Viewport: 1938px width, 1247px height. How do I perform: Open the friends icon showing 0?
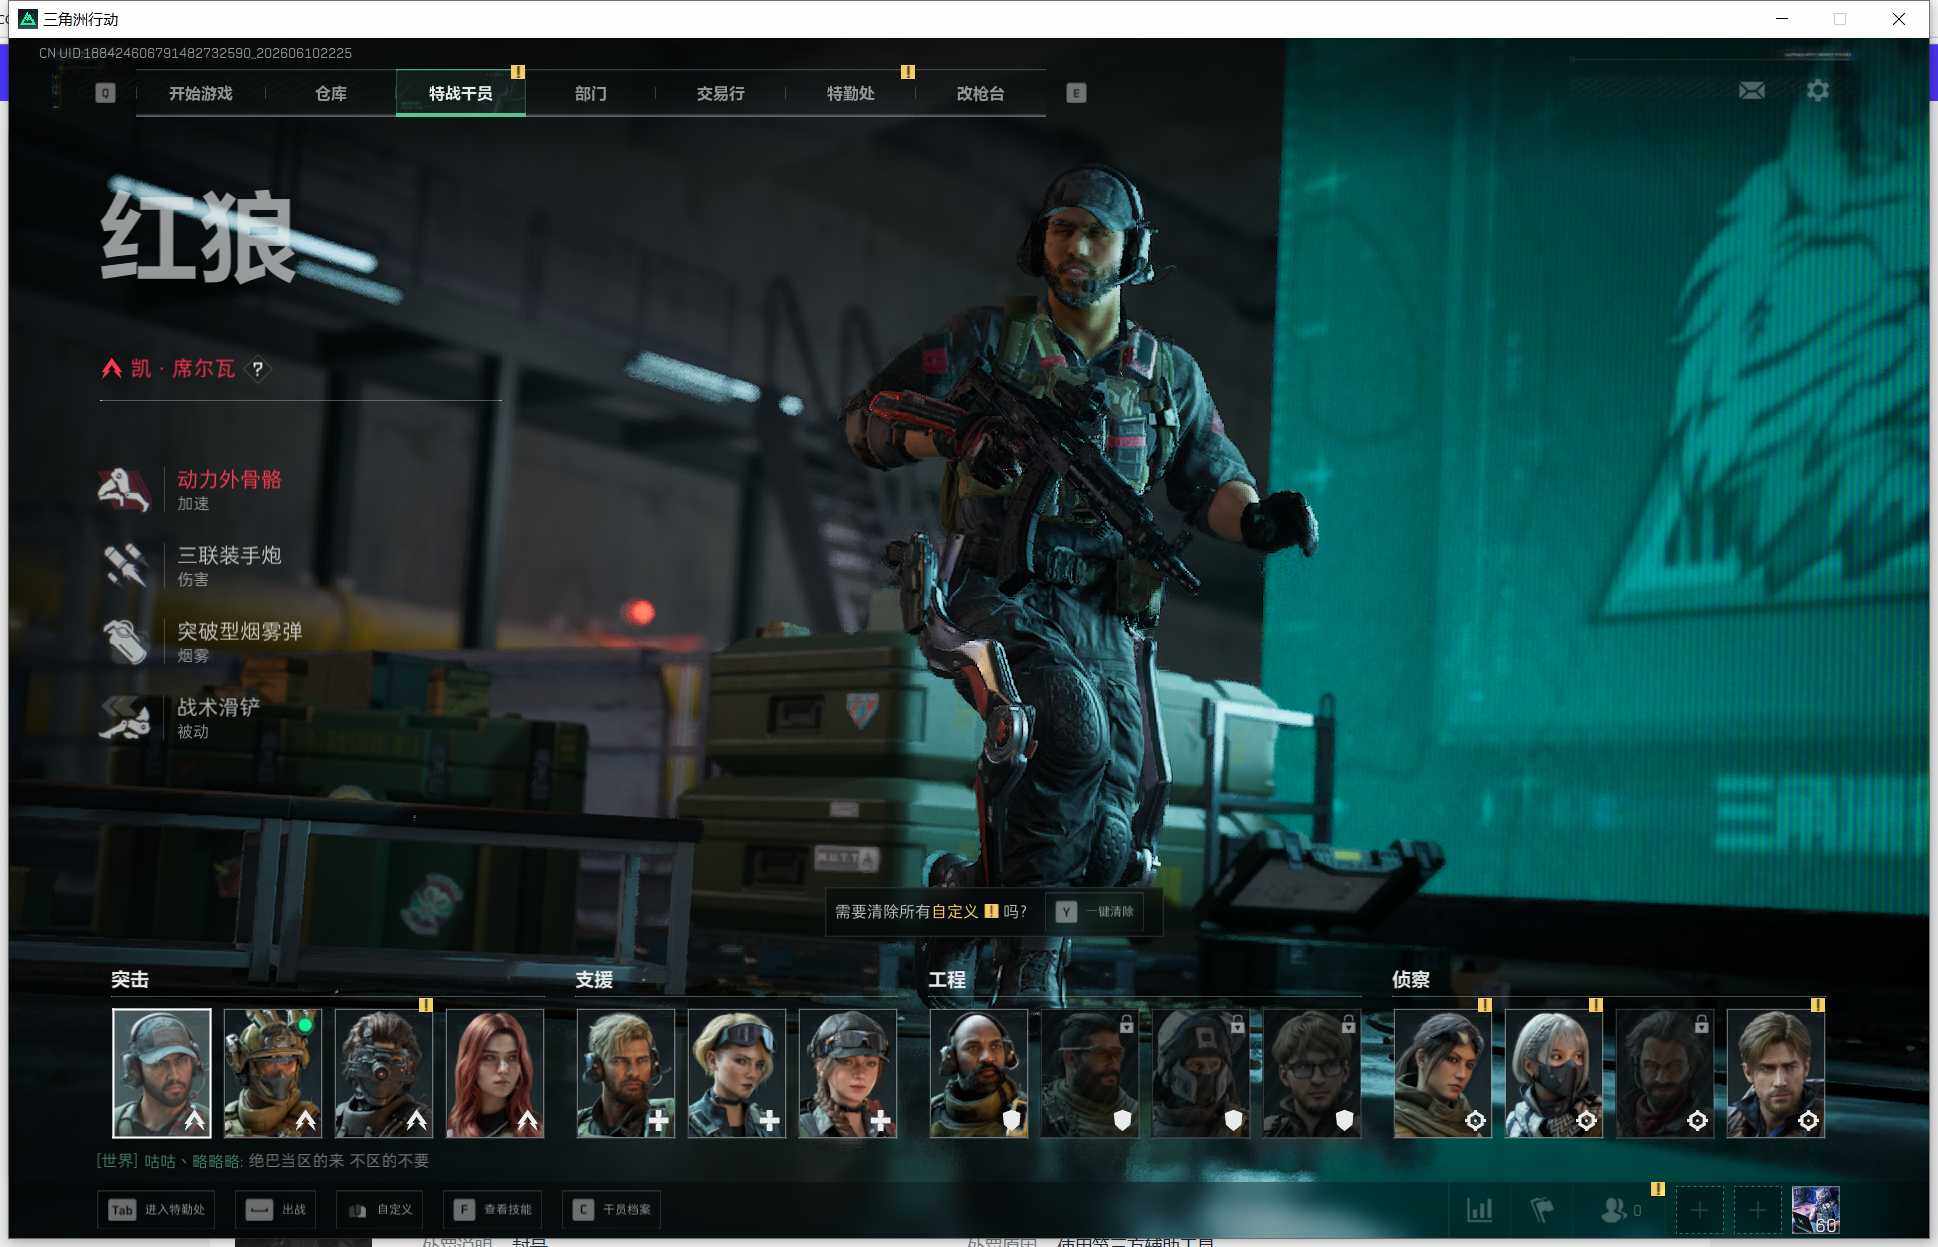click(x=1620, y=1210)
